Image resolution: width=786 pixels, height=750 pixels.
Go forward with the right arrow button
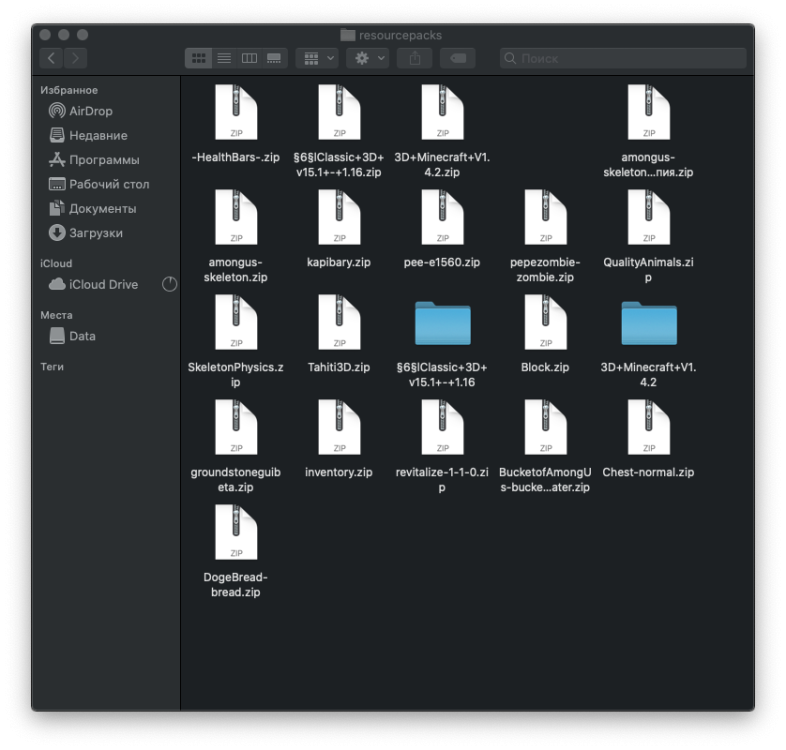(75, 58)
